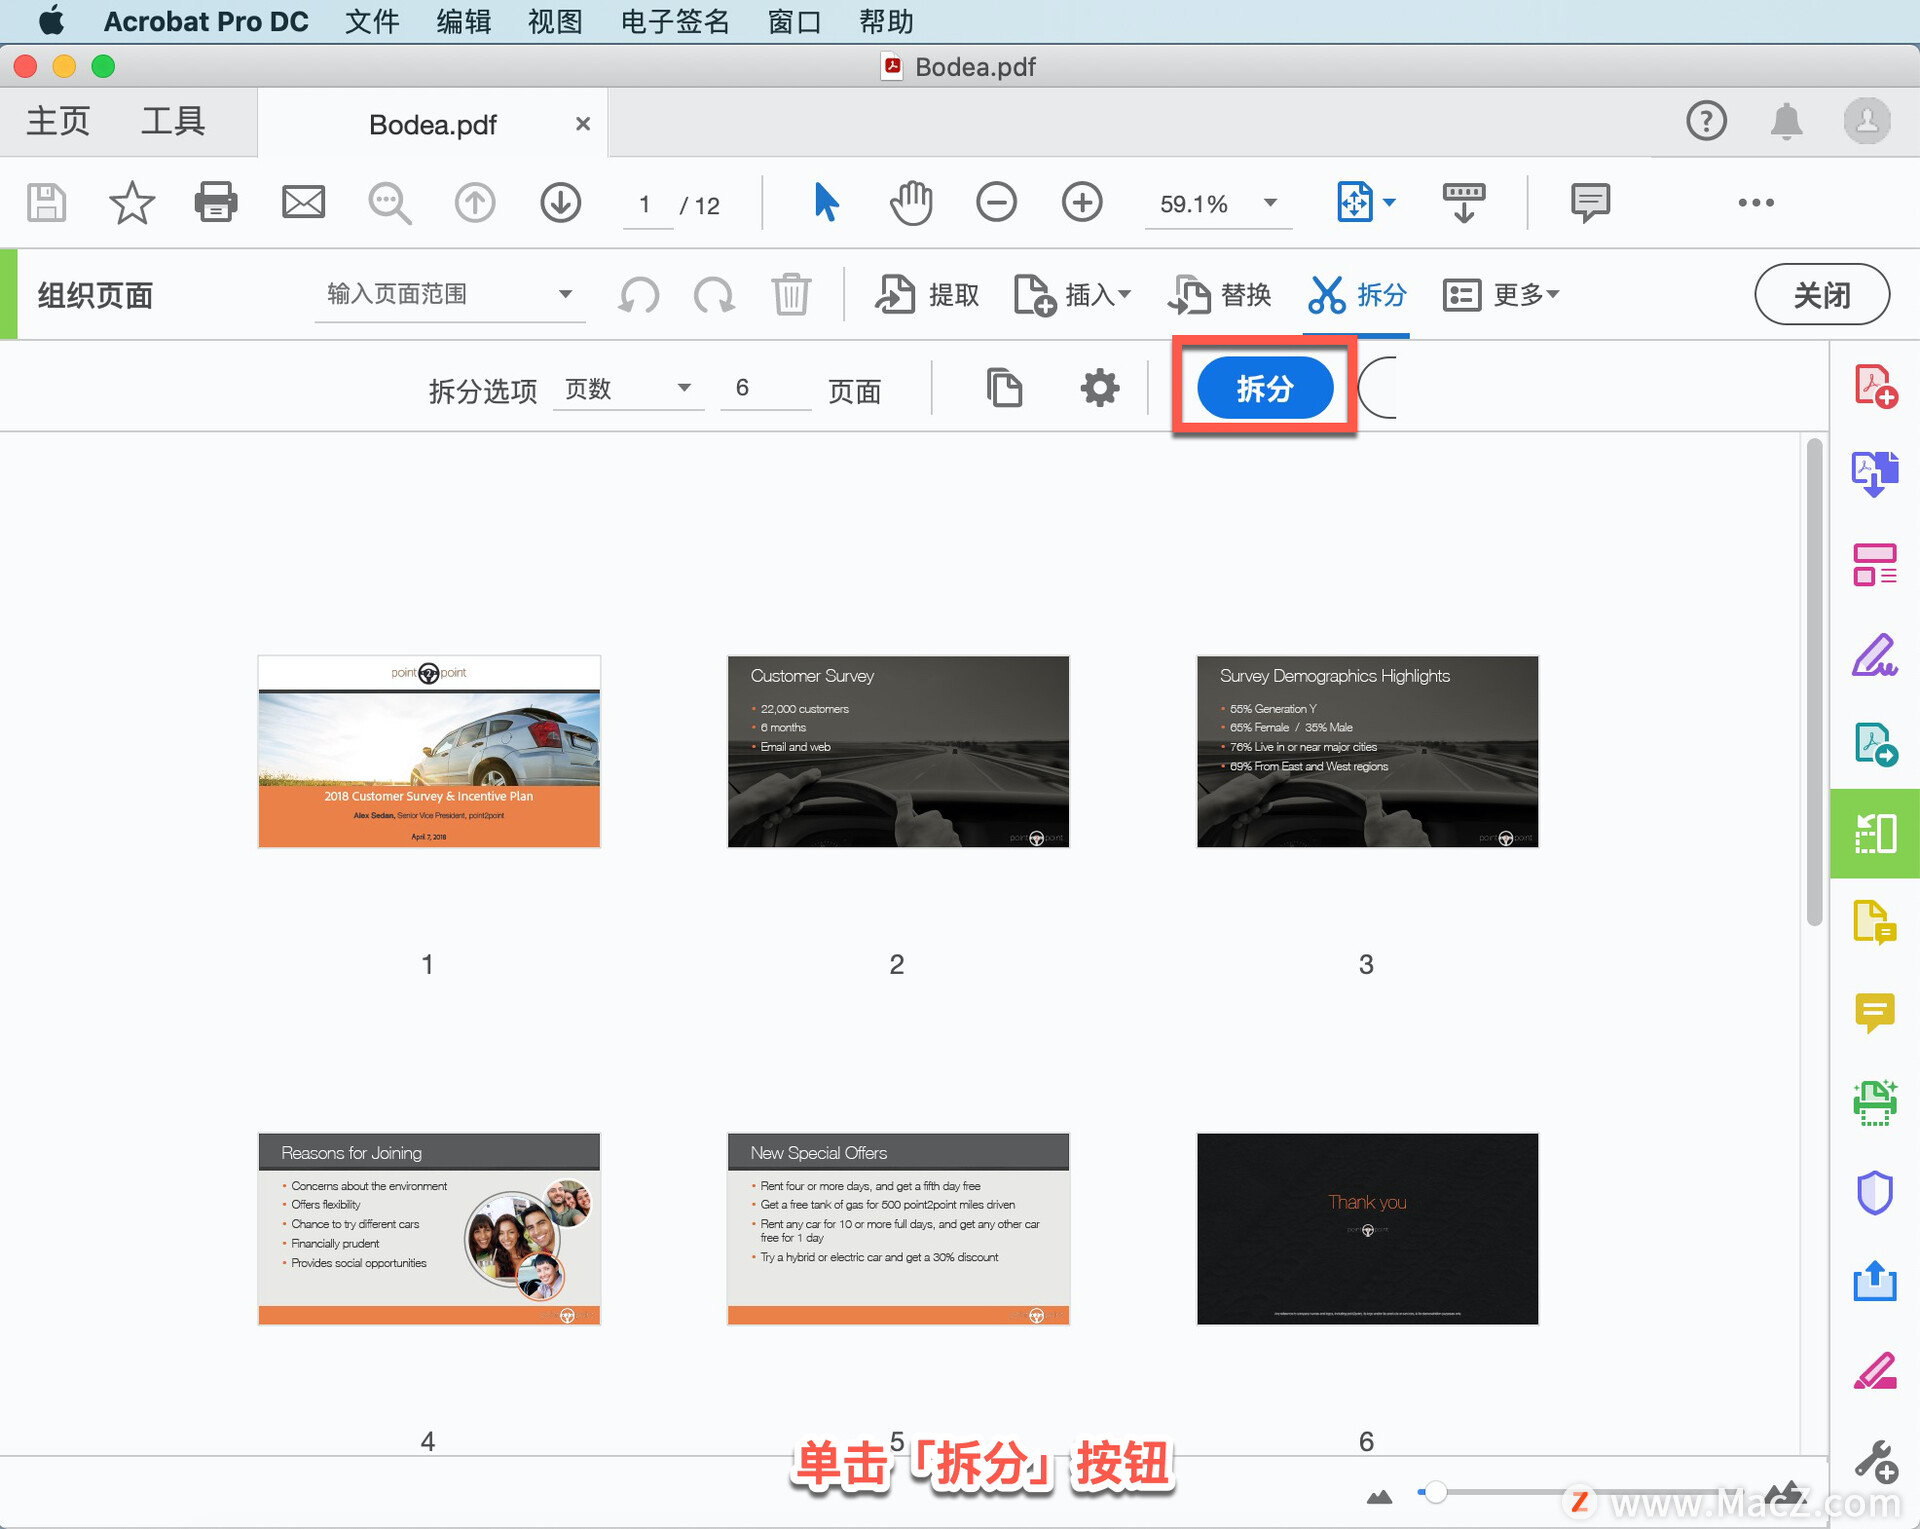
Task: Click the blue 拆分 (Split) button
Action: pos(1264,388)
